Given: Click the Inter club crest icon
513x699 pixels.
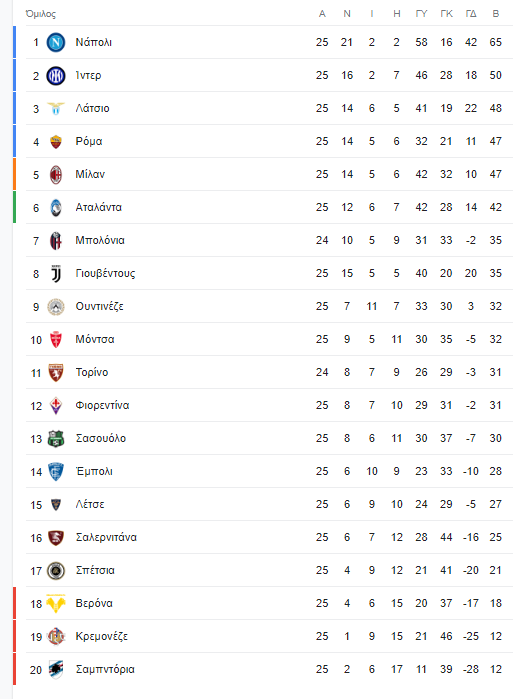Looking at the screenshot, I should point(56,76).
